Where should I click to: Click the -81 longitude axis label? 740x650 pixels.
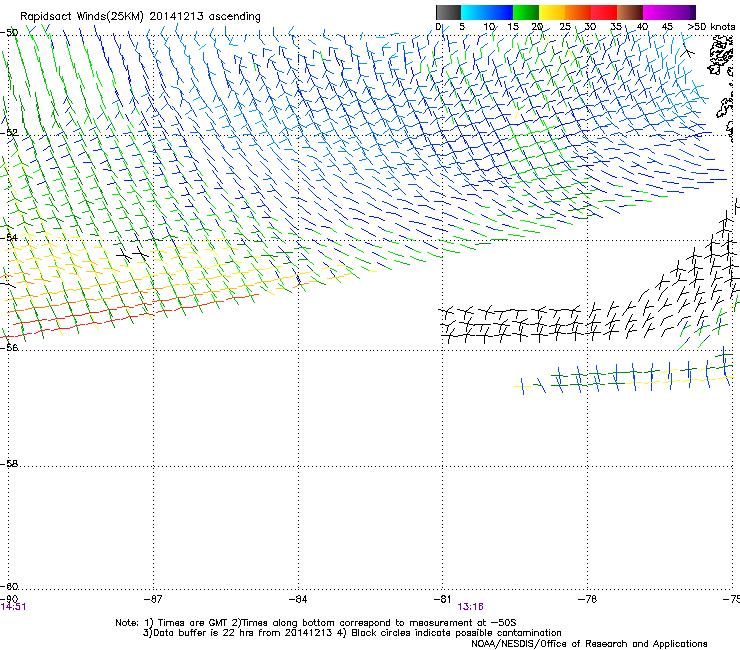tap(442, 599)
